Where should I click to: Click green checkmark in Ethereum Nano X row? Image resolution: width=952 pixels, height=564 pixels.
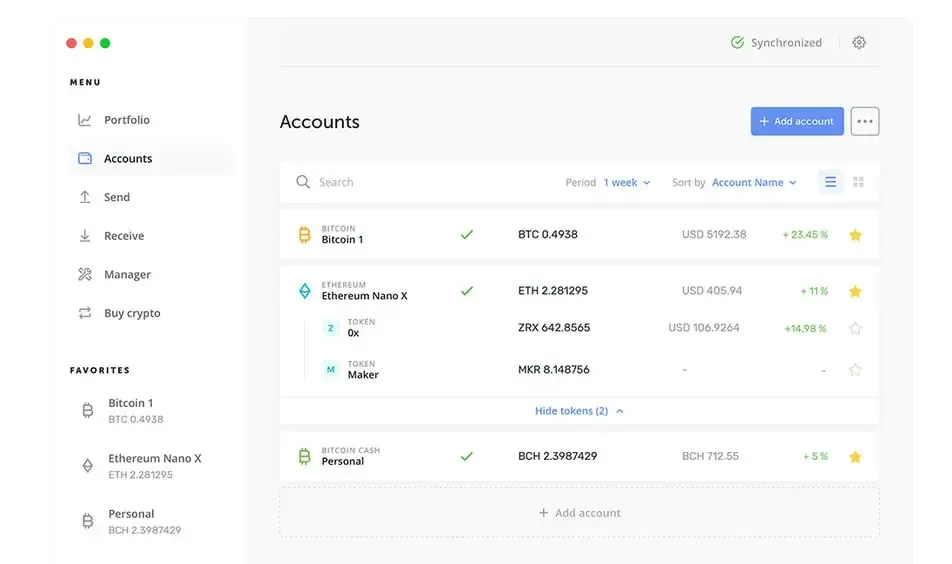pos(466,291)
